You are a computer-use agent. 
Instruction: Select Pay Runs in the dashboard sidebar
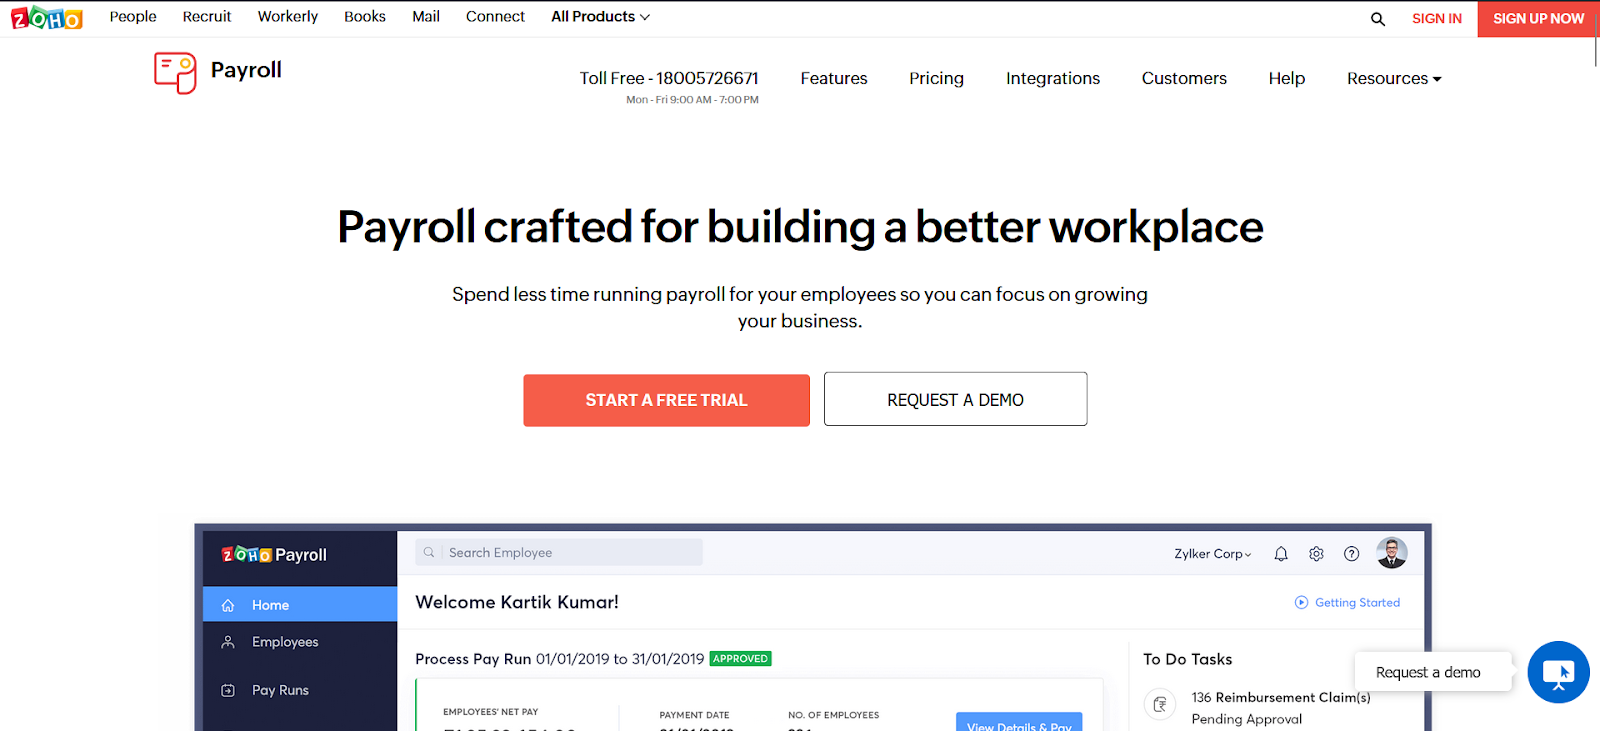[x=300, y=690]
